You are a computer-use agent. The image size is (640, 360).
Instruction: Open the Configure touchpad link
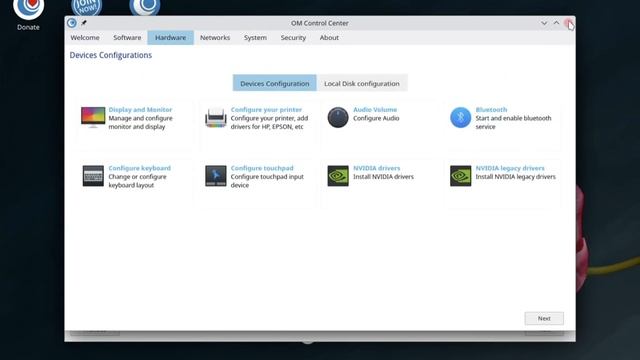262,168
